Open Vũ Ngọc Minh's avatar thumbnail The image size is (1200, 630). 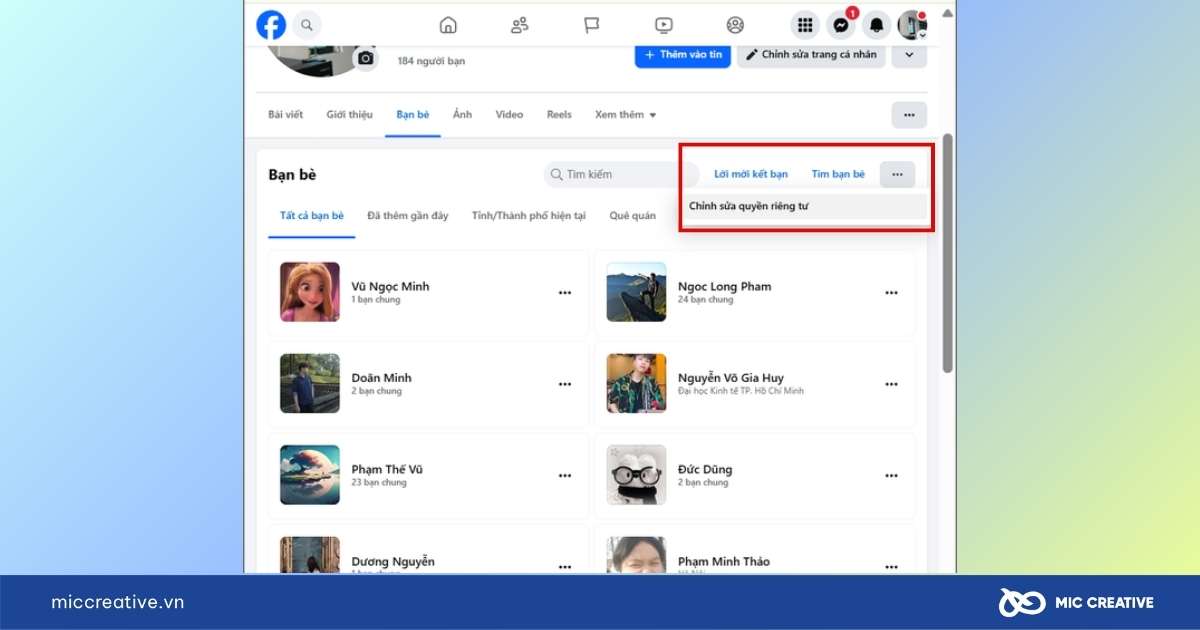[x=310, y=292]
